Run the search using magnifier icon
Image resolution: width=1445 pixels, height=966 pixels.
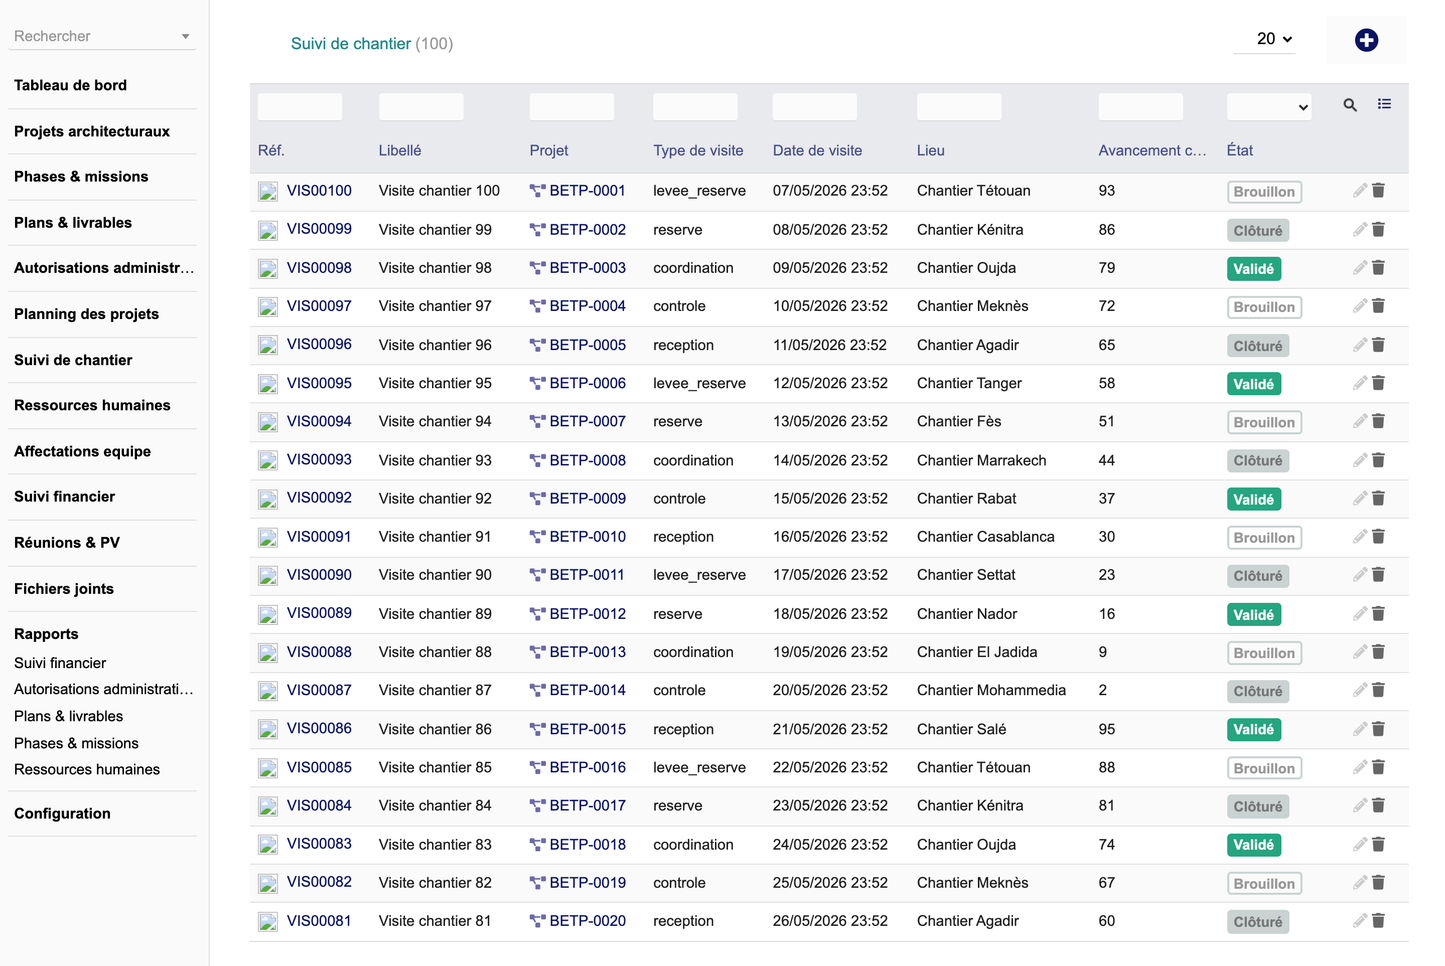pyautogui.click(x=1350, y=105)
